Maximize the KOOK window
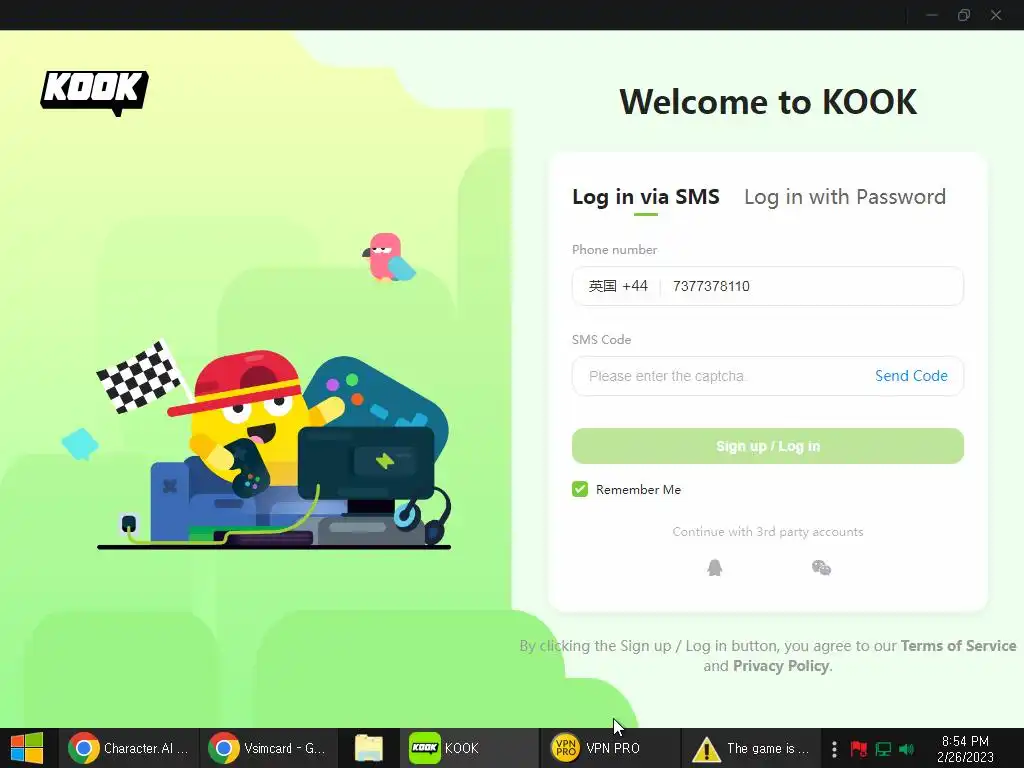Viewport: 1024px width, 768px height. point(964,15)
